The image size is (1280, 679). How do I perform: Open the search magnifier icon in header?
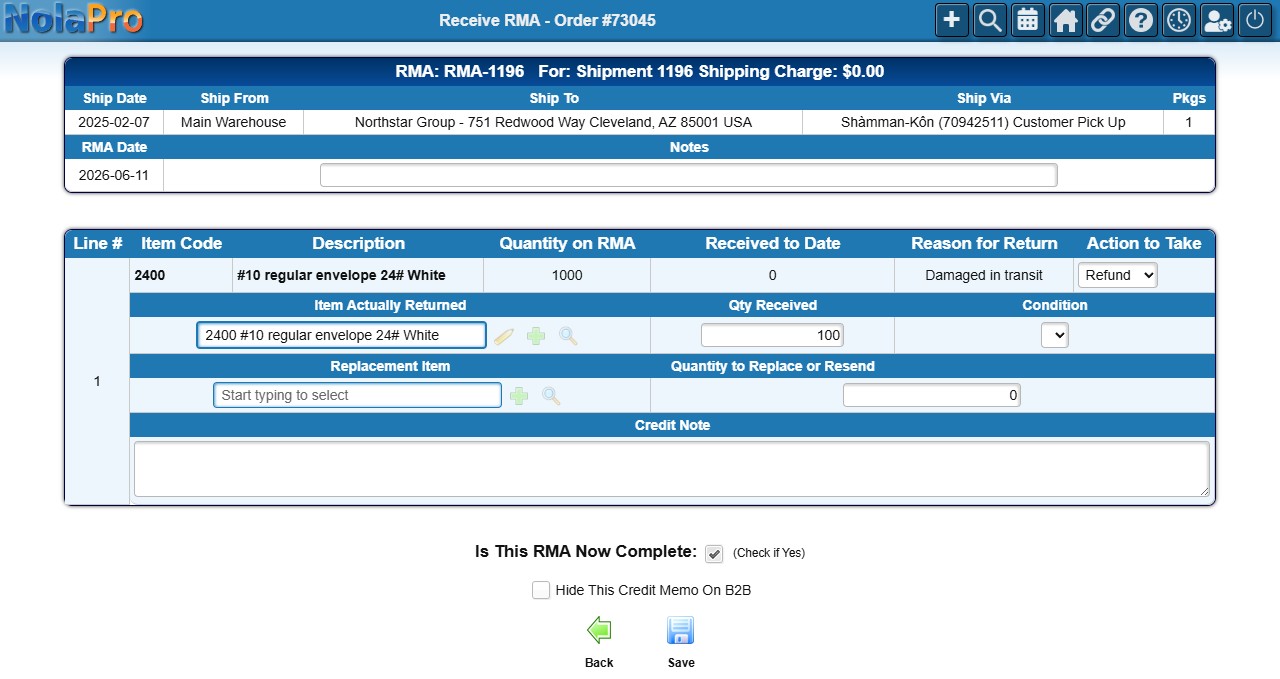[990, 20]
